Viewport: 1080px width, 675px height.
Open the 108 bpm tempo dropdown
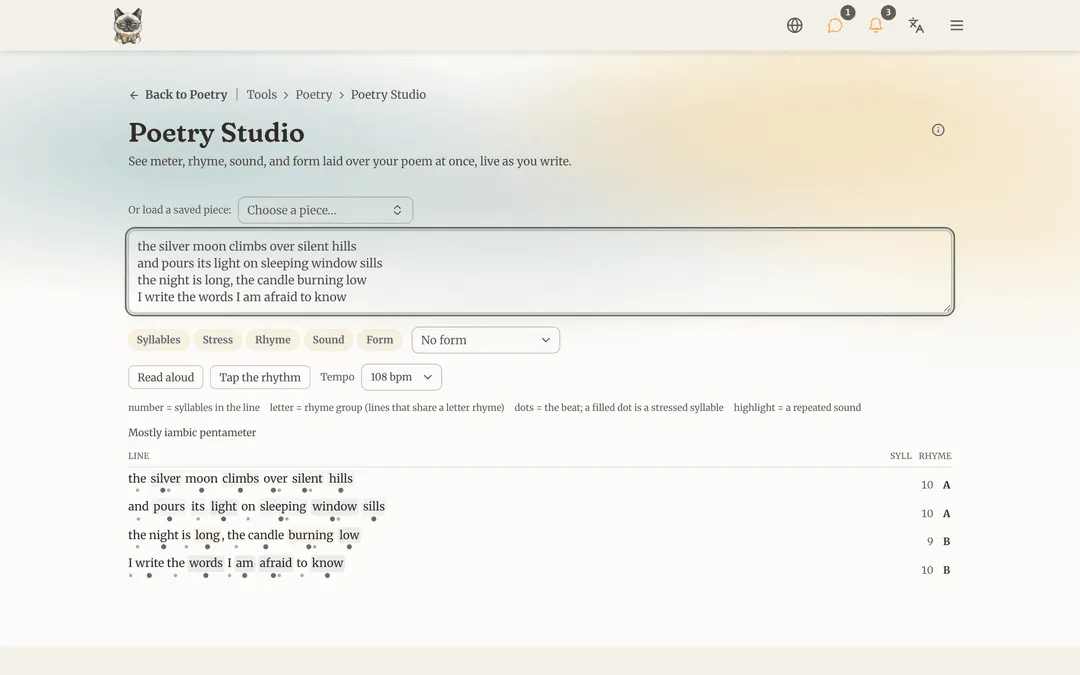click(401, 377)
